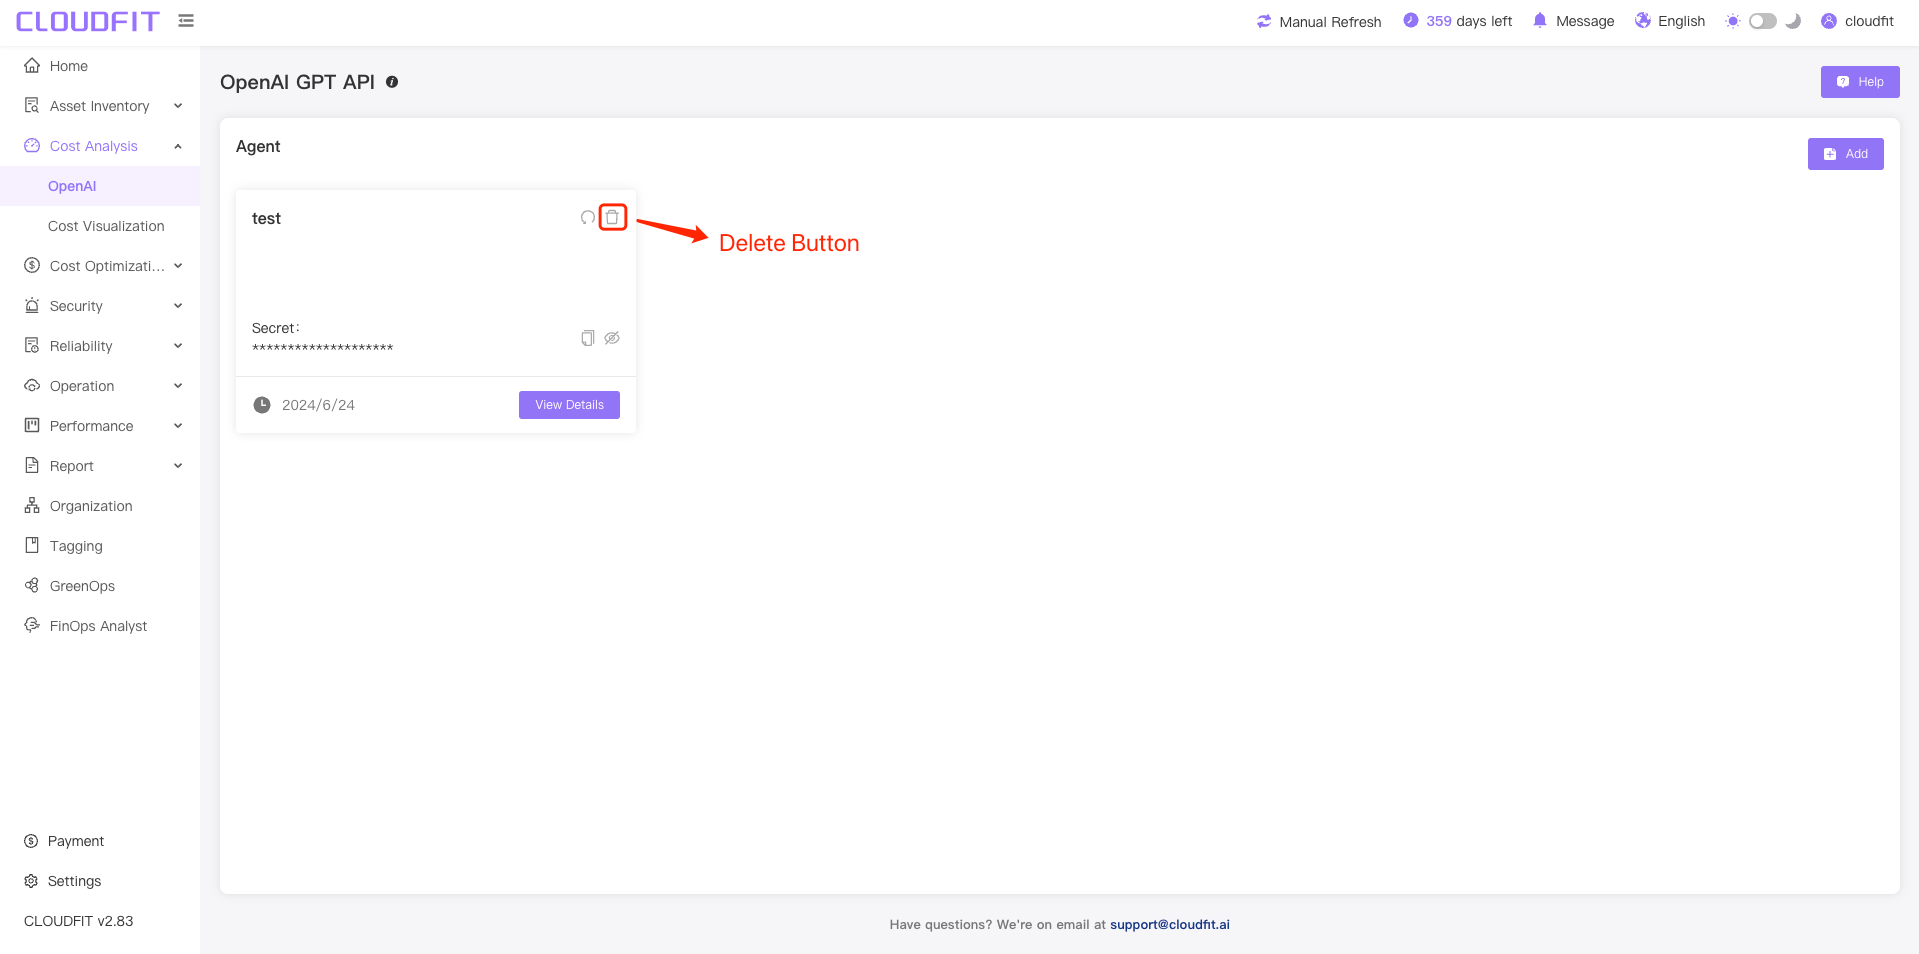Expand Asset Inventory chevron
The image size is (1919, 954).
tap(178, 106)
